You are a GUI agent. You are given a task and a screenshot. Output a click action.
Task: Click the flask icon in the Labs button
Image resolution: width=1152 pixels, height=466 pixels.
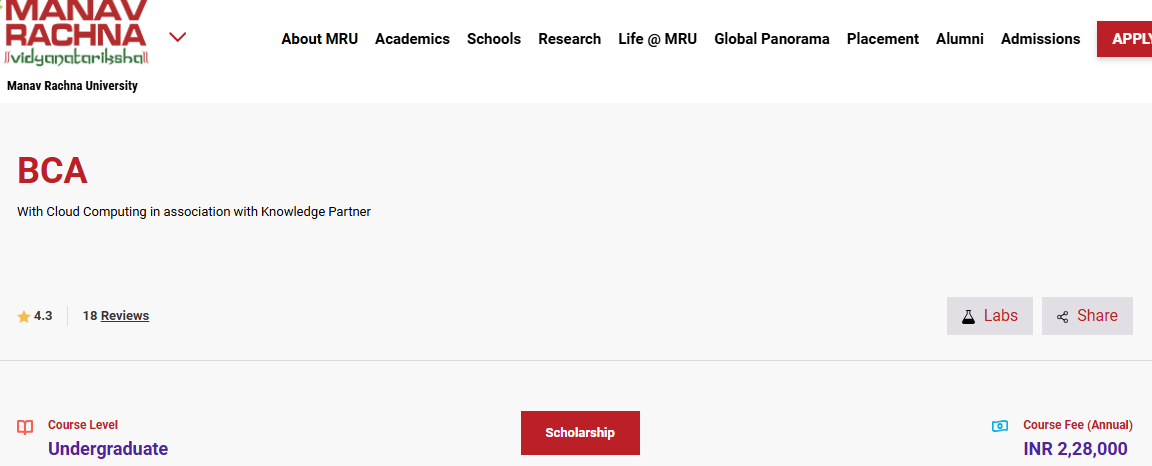pos(968,317)
